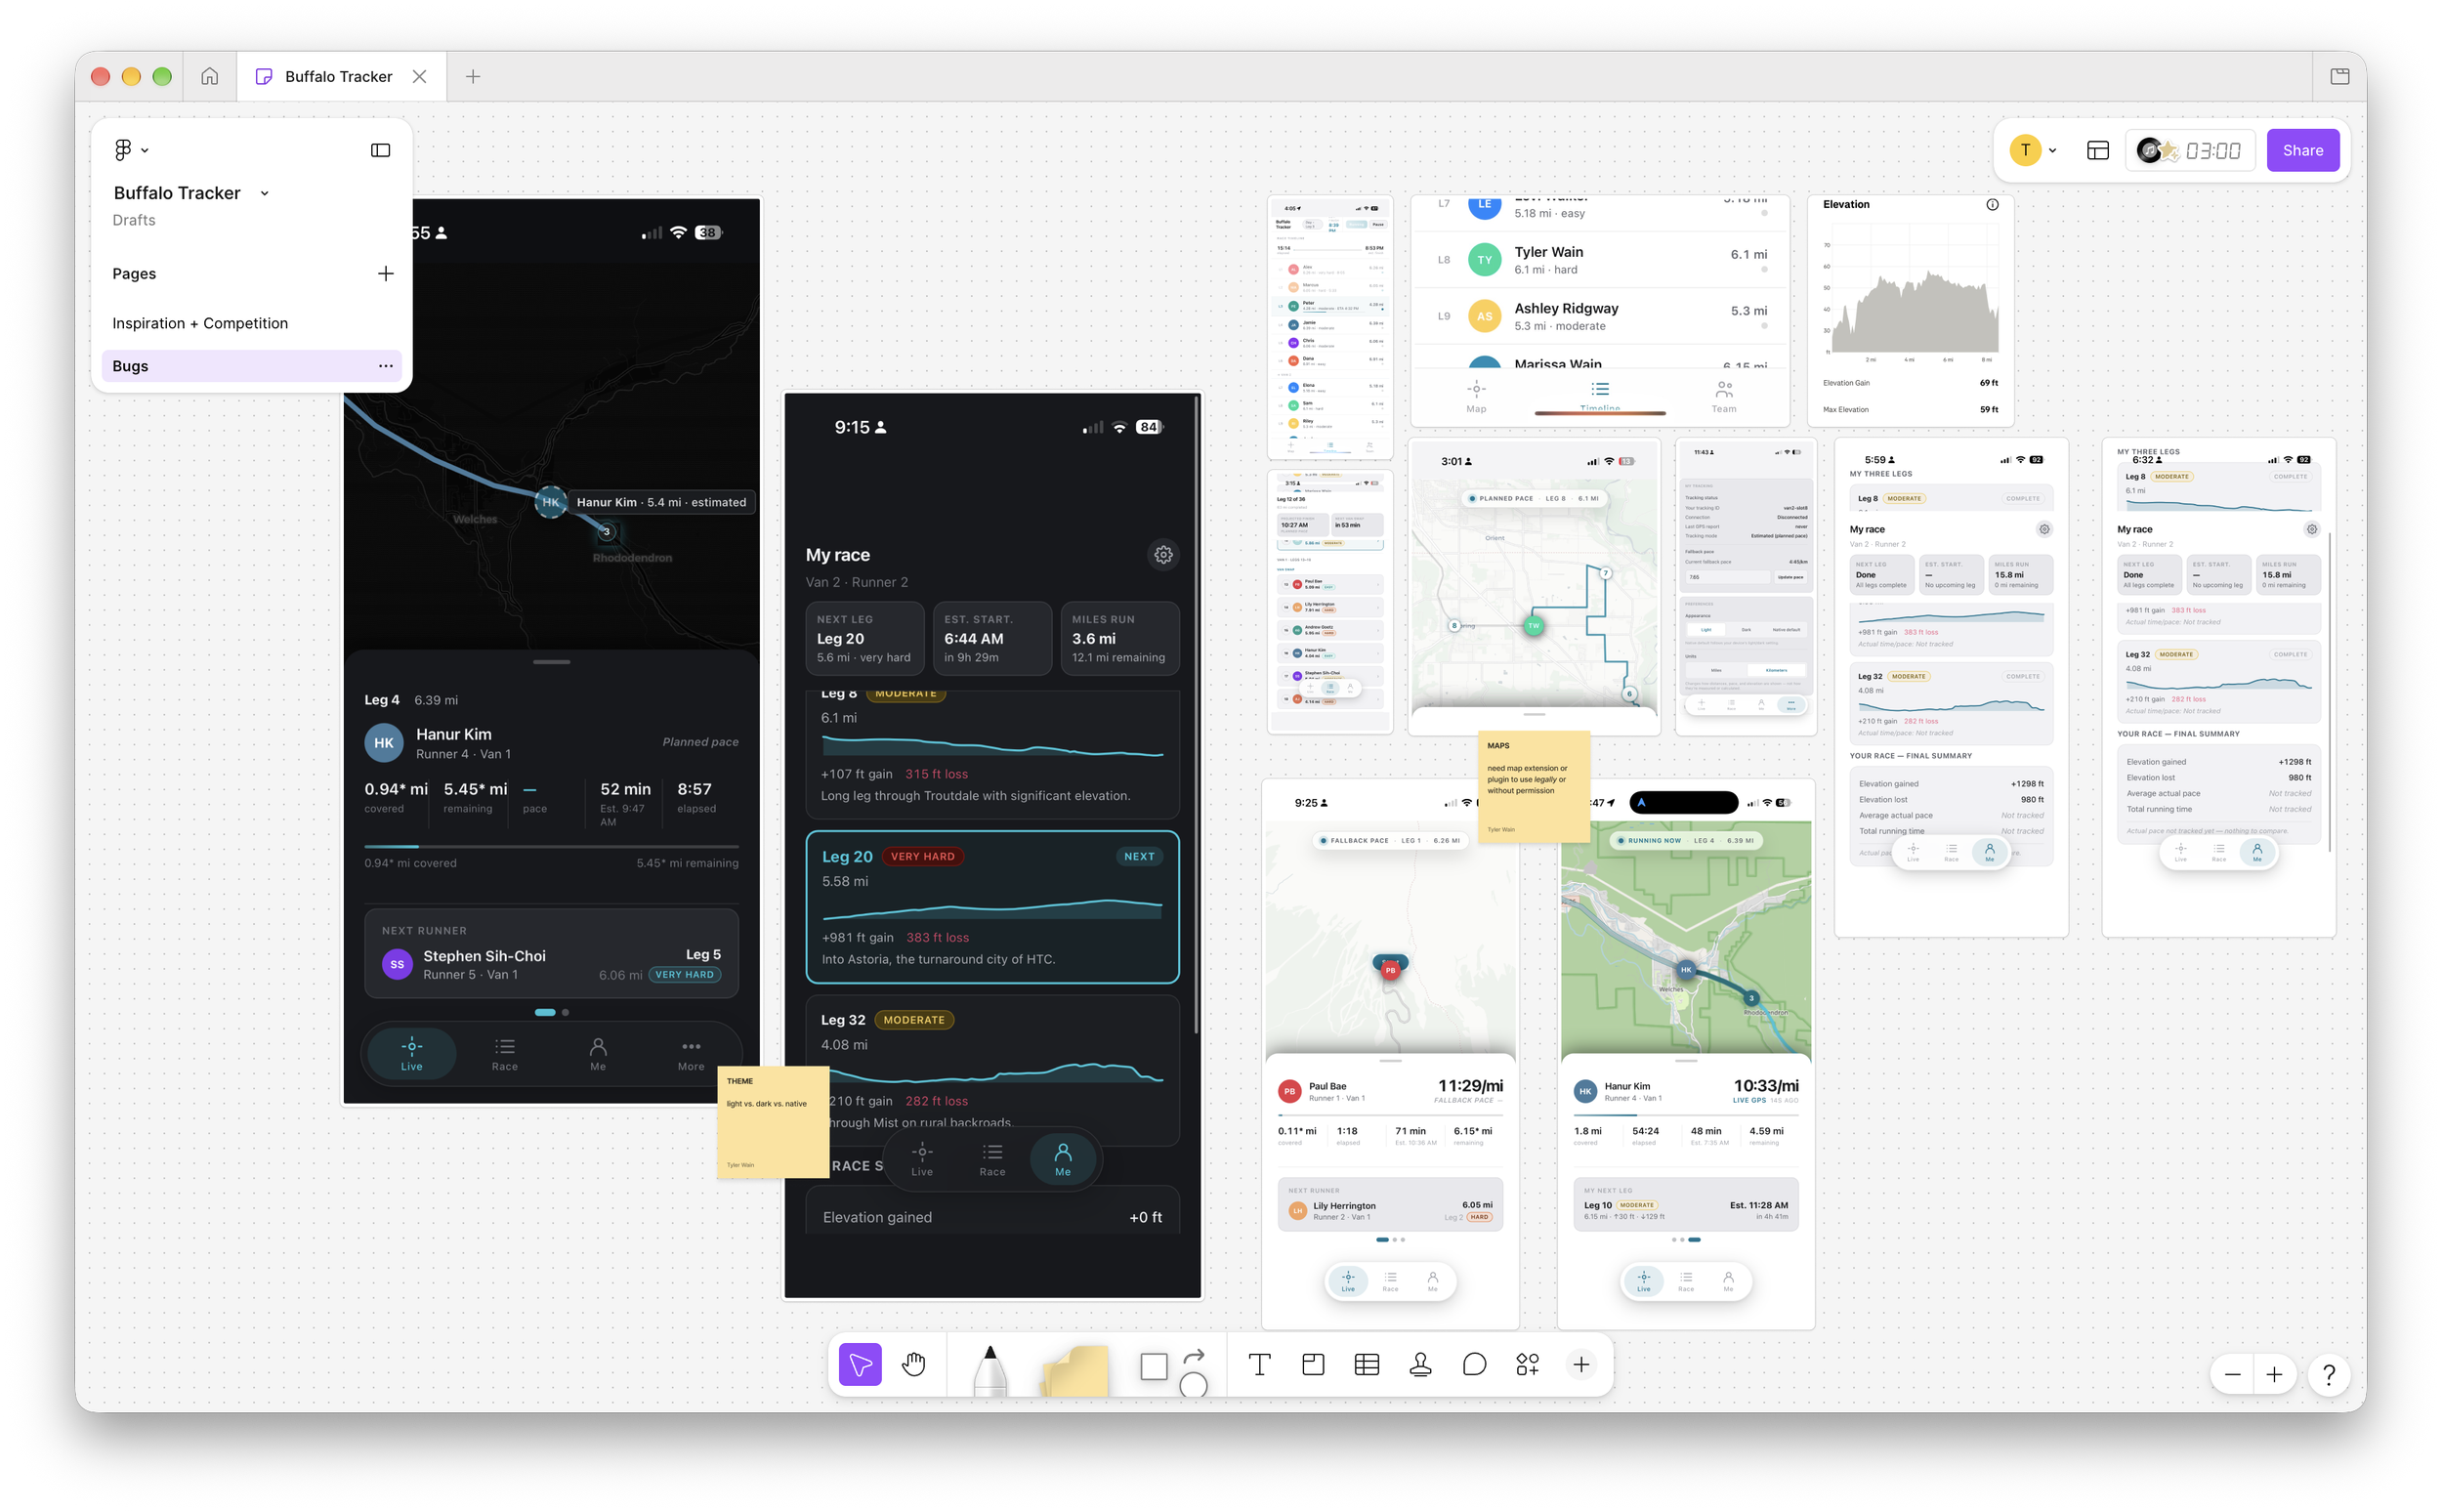Open the Figma main menu dropdown
Viewport: 2442px width, 1512px height.
(x=131, y=150)
